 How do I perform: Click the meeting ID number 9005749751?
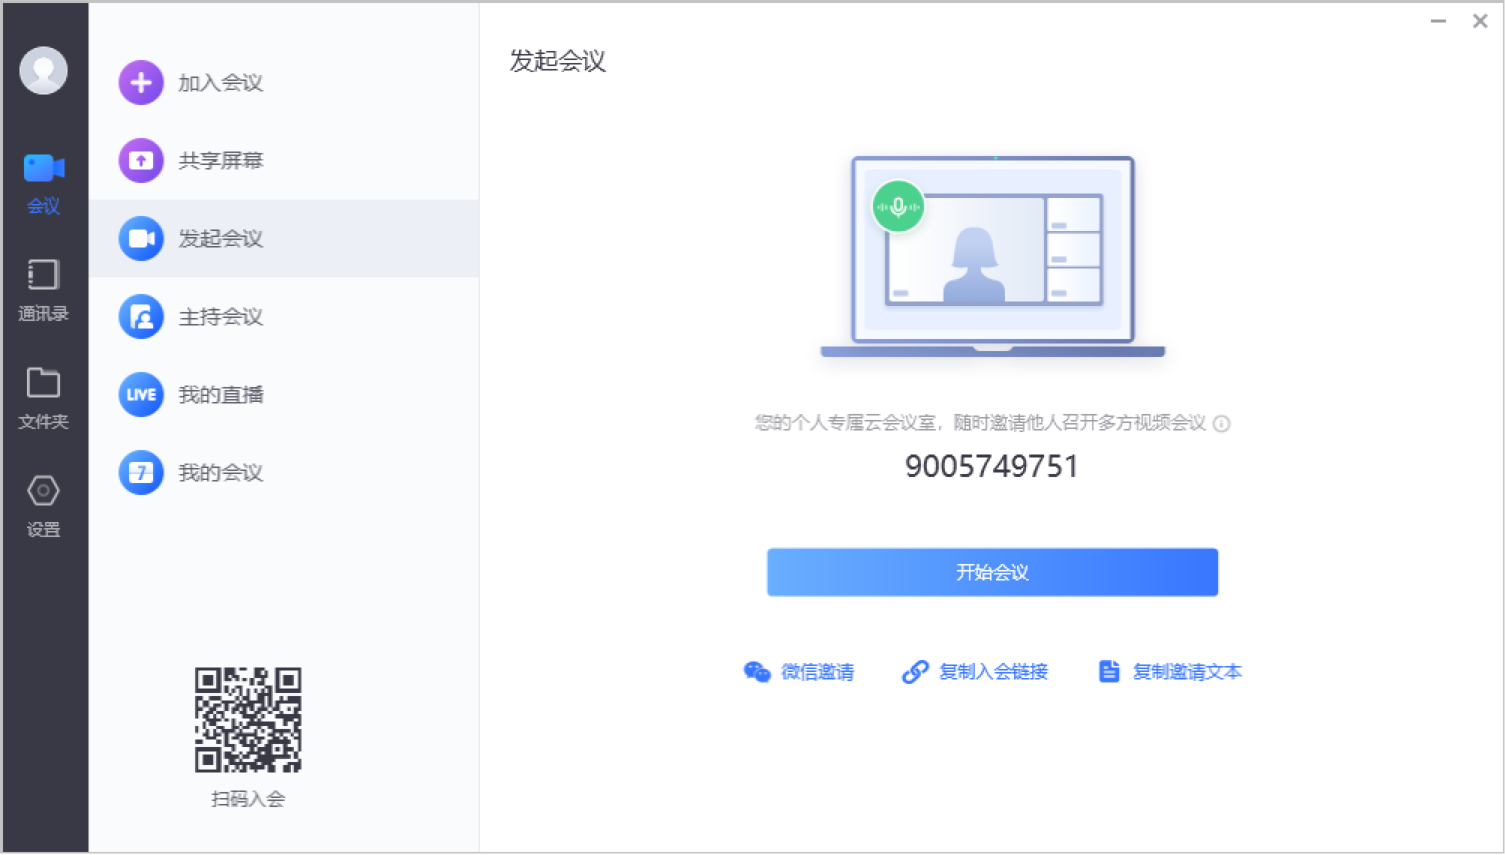pyautogui.click(x=991, y=467)
